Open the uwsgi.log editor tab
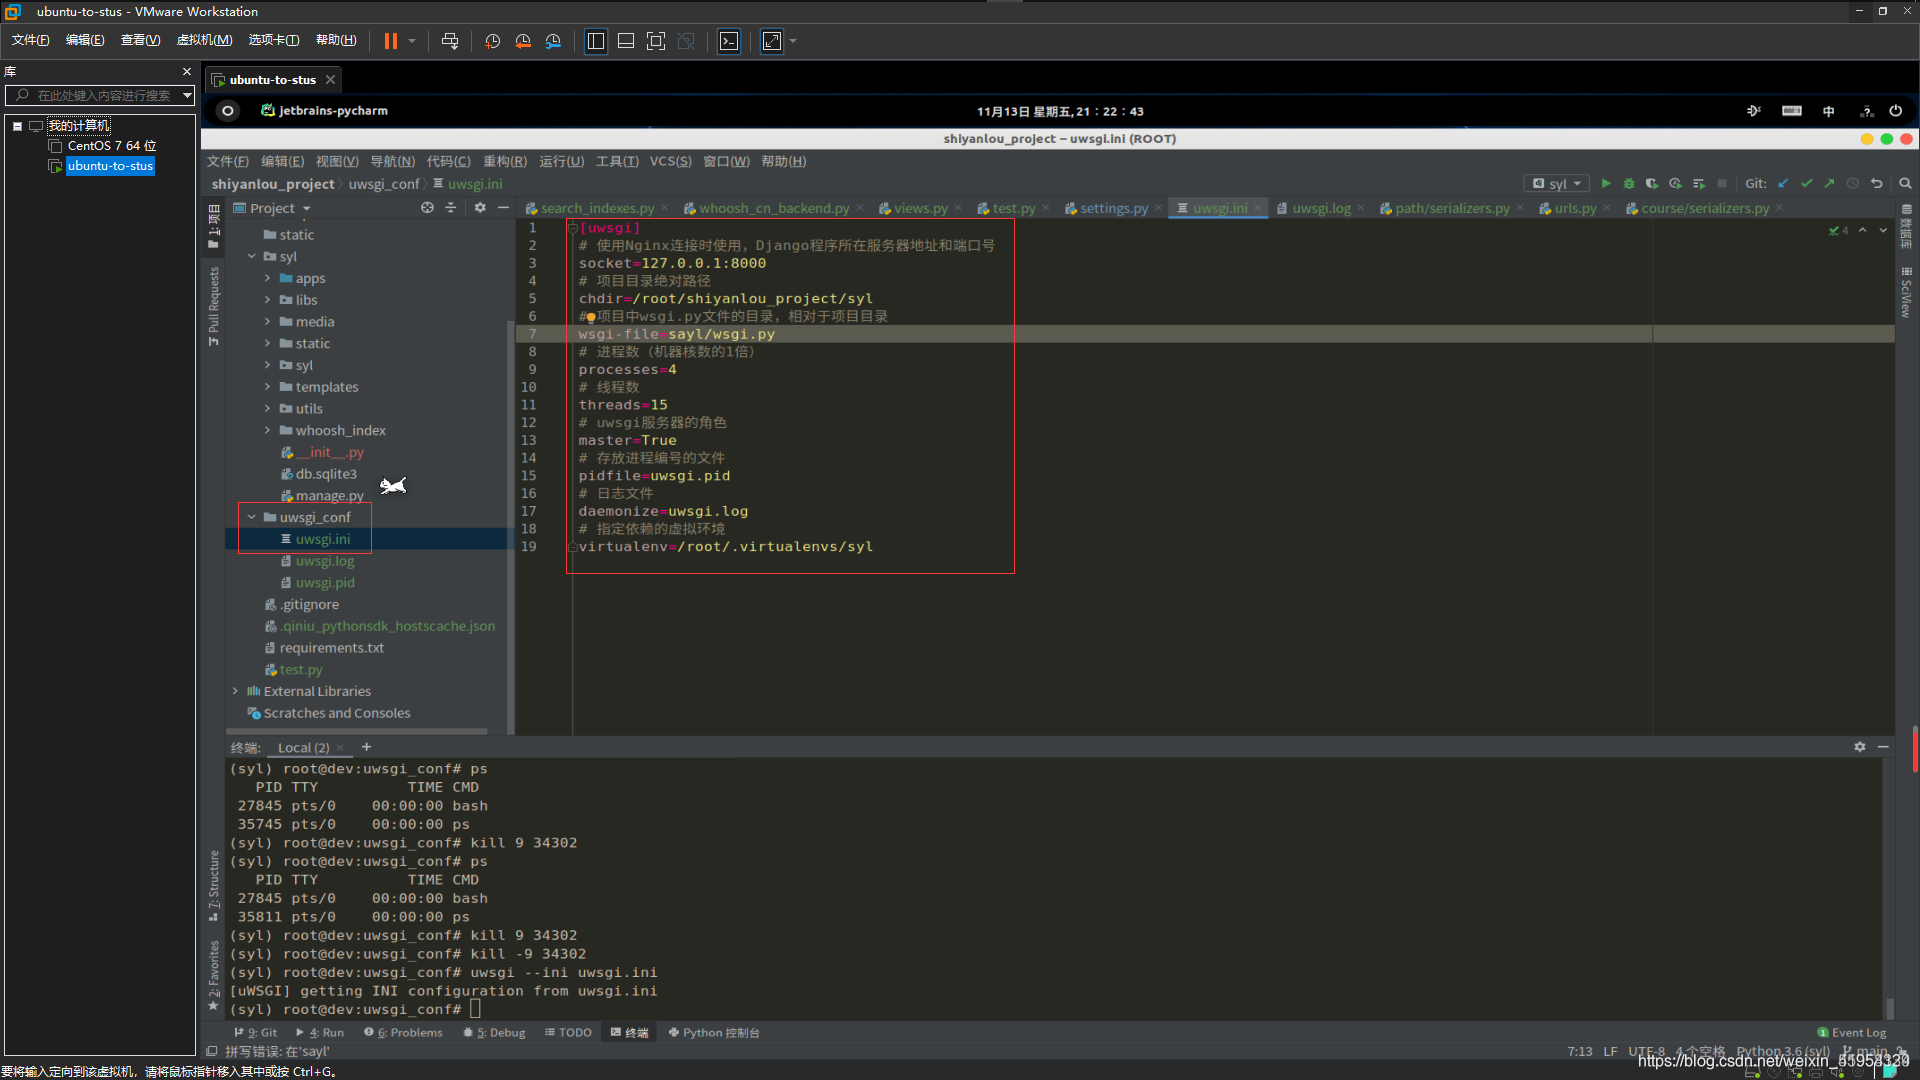The height and width of the screenshot is (1080, 1920). 1320,208
